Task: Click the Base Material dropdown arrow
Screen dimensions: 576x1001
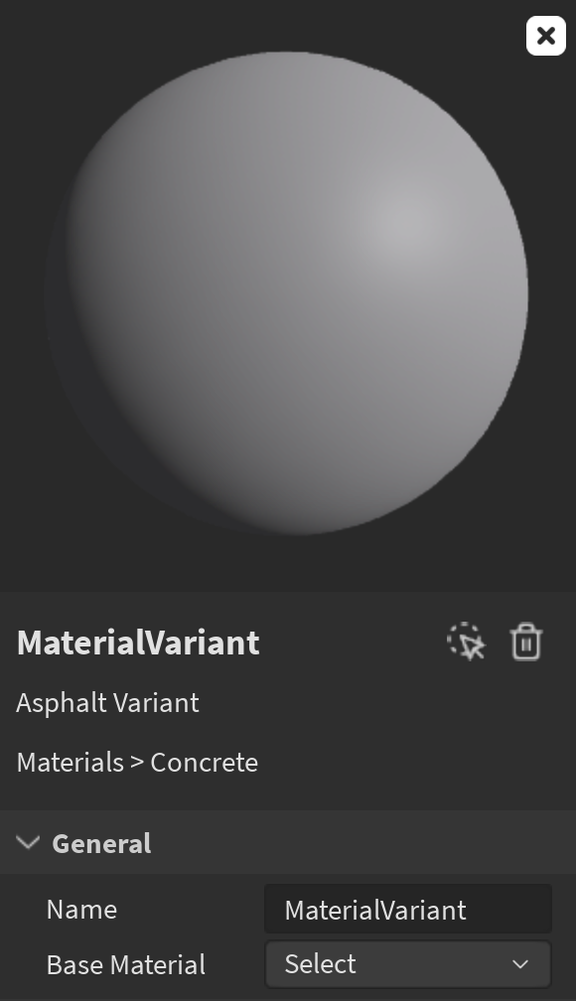Action: click(x=520, y=964)
